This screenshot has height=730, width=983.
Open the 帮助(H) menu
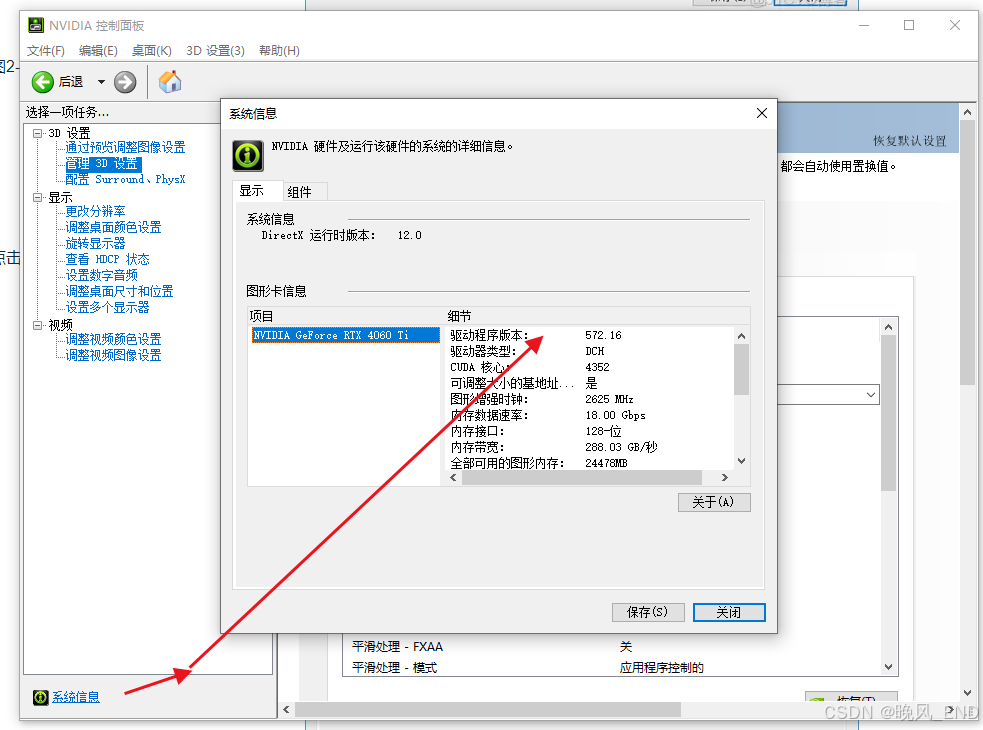pos(280,51)
